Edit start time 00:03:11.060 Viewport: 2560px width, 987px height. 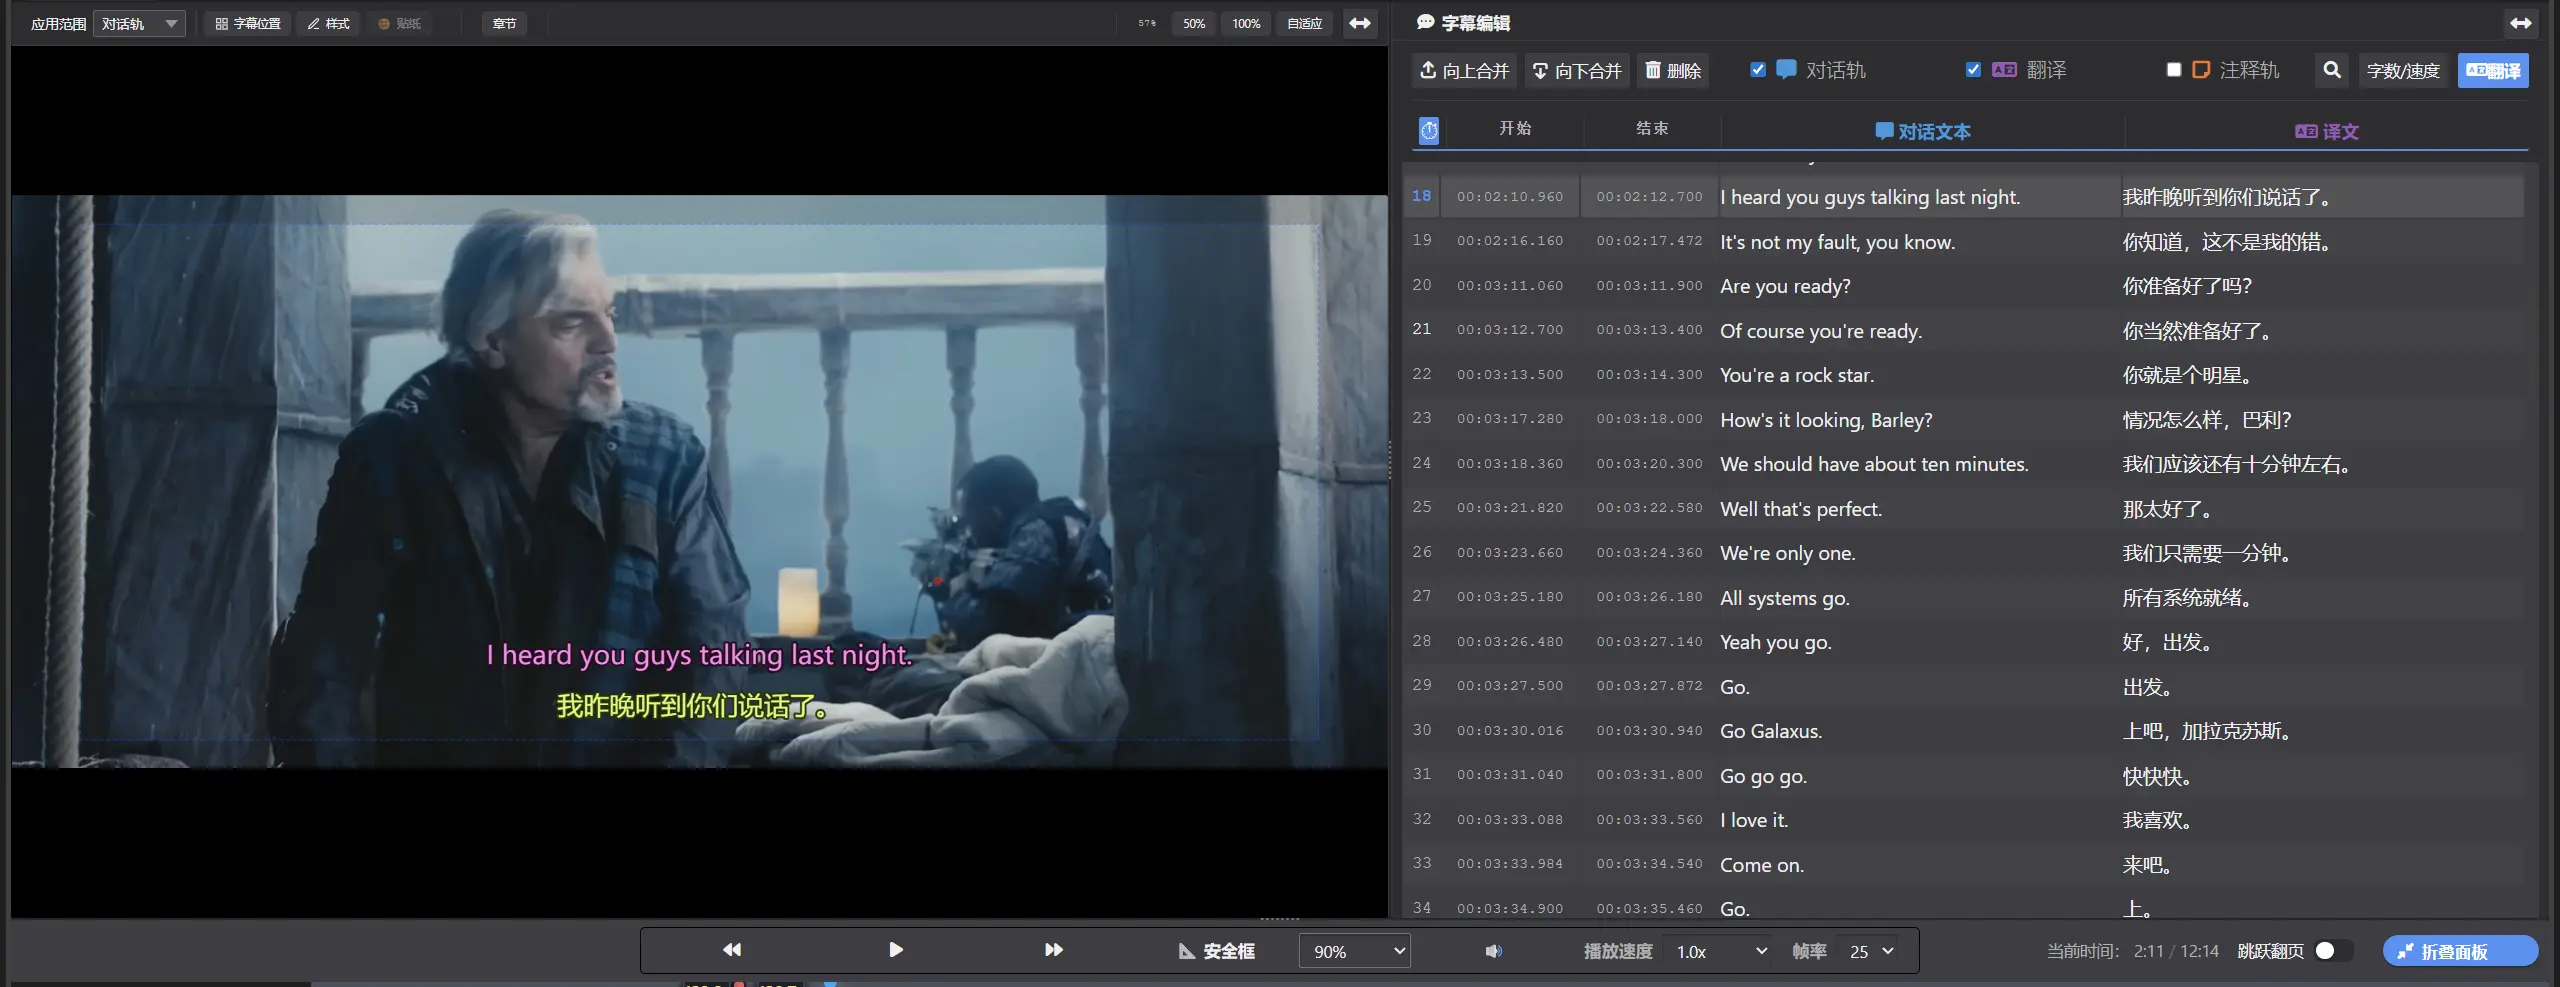1510,286
